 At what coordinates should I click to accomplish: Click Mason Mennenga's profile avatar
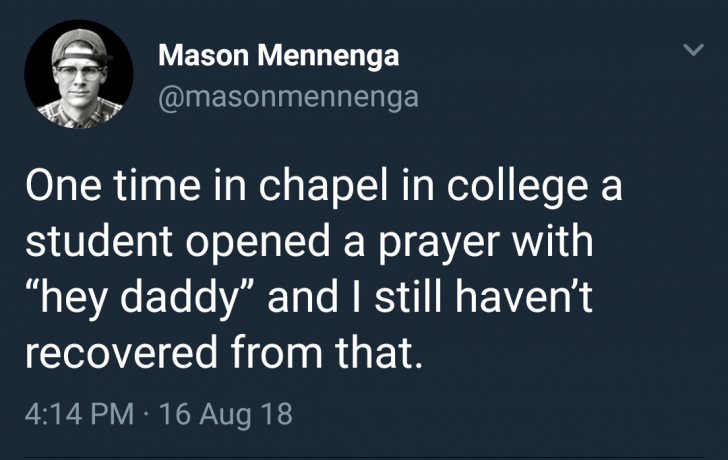coord(78,74)
